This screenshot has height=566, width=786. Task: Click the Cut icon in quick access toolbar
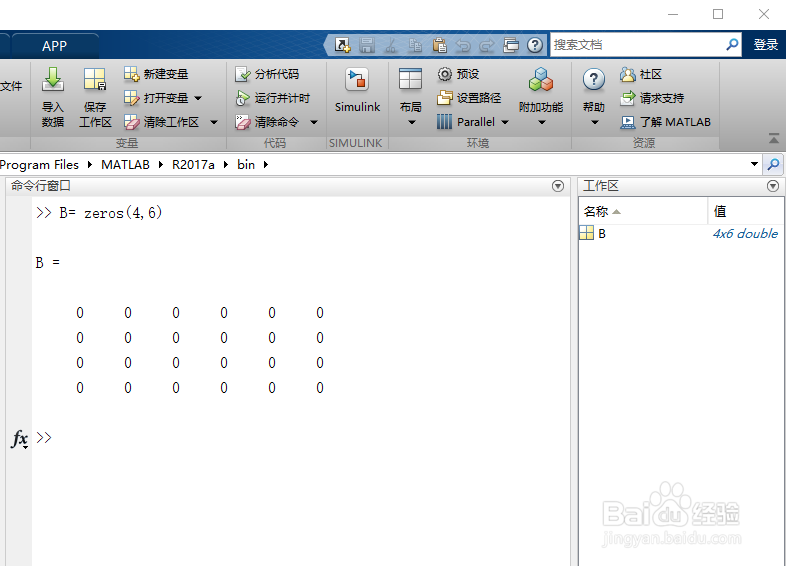pos(390,45)
